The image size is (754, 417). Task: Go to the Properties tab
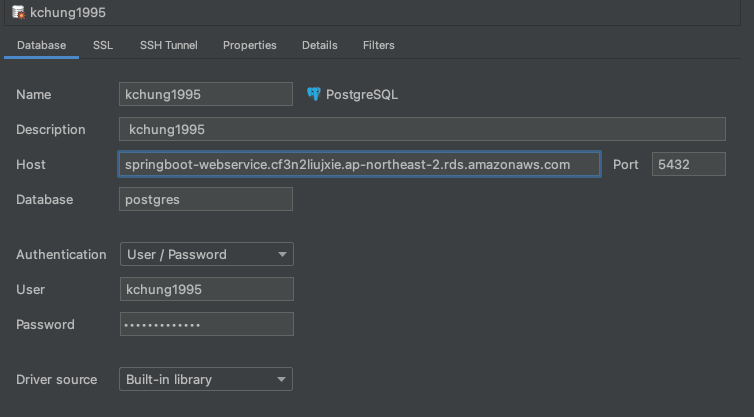click(x=250, y=45)
